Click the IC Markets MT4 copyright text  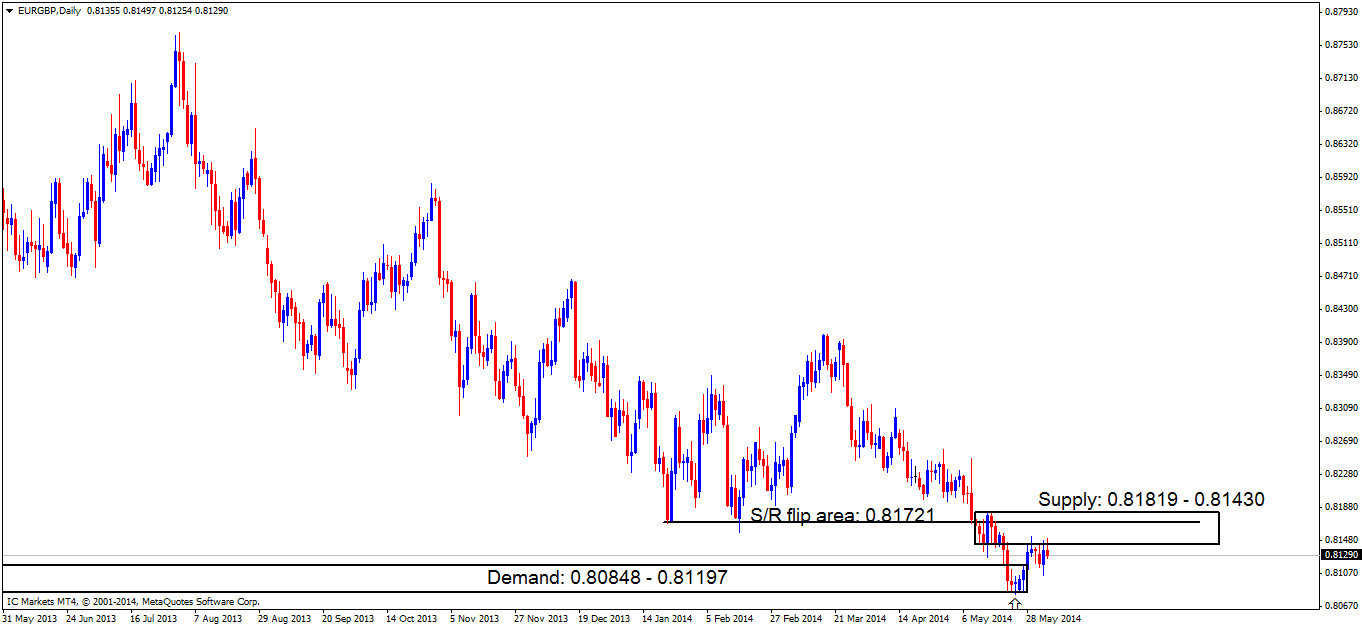pyautogui.click(x=133, y=602)
